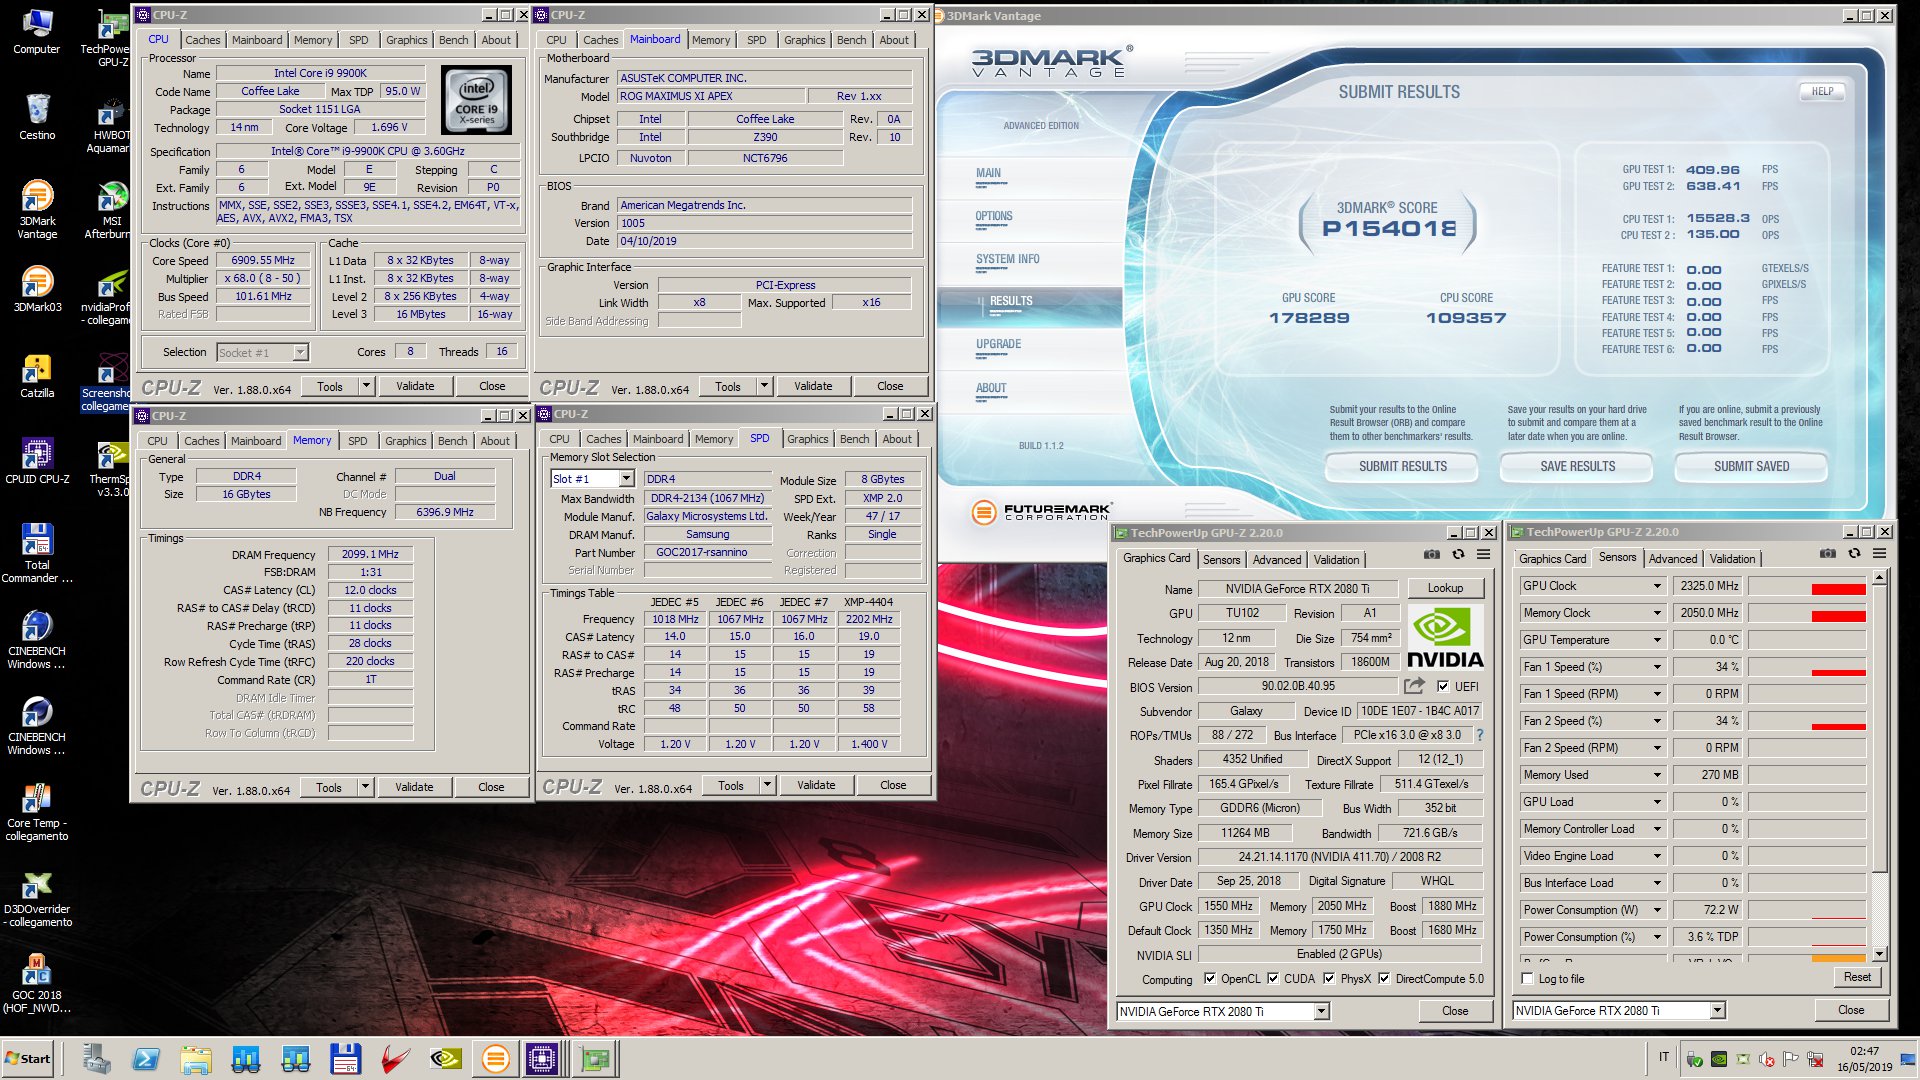
Task: Click GPU Clock red sensor graph
Action: tap(1807, 586)
